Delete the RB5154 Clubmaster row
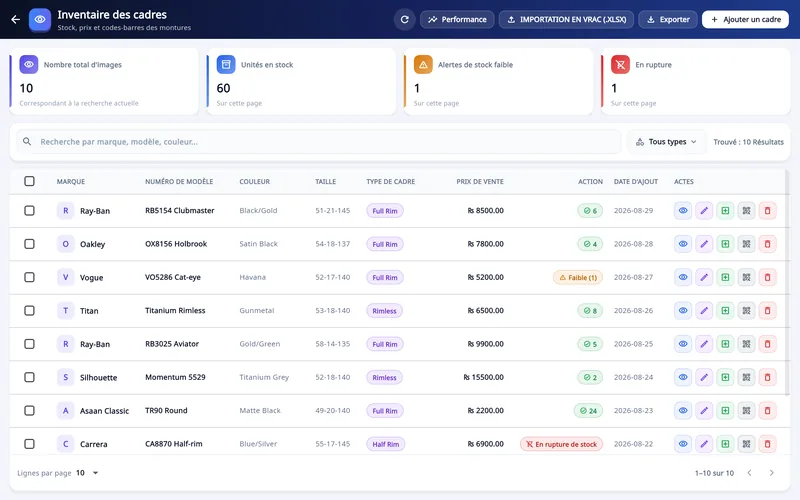This screenshot has height=500, width=800. 767,211
